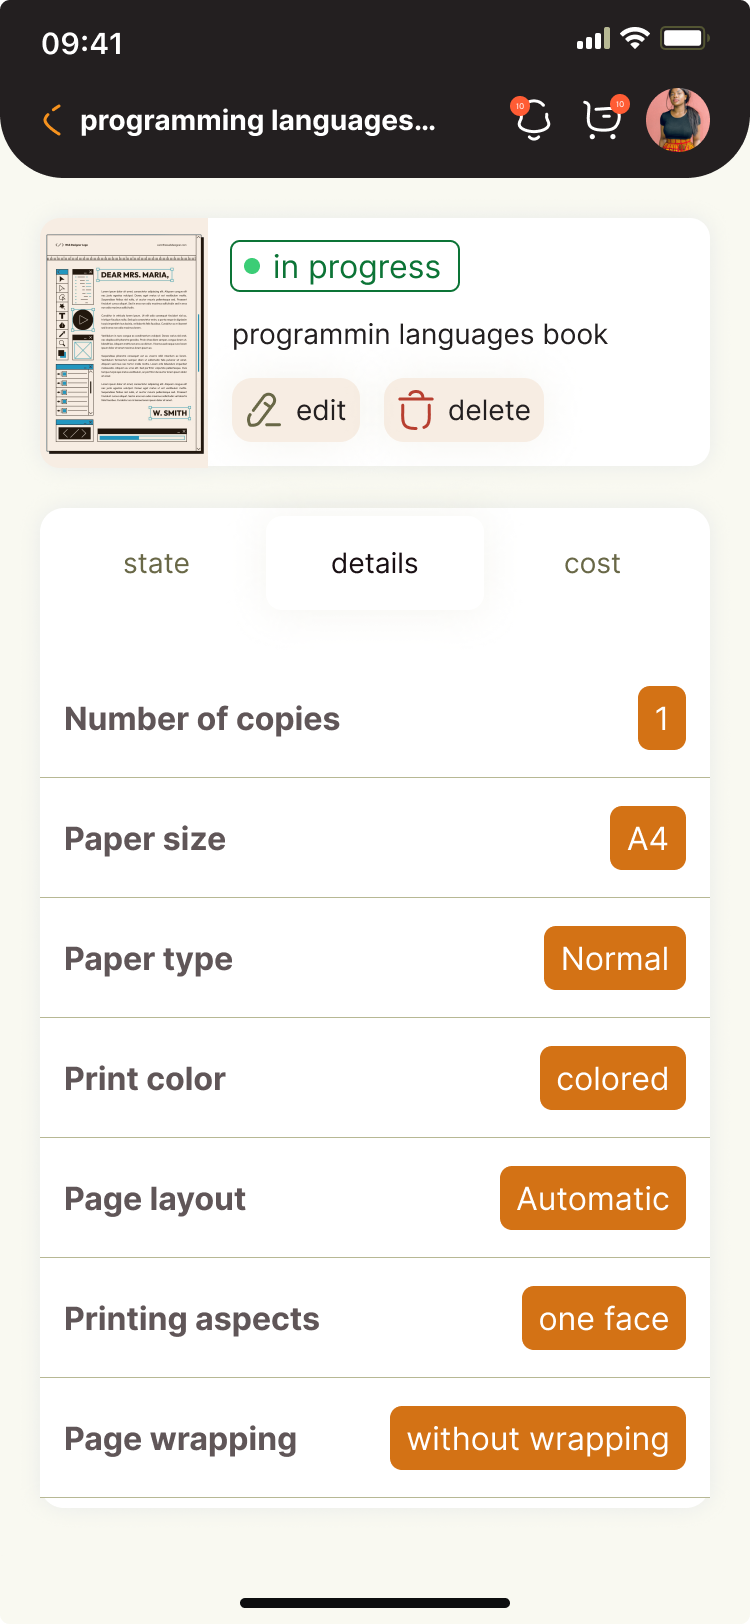Viewport: 750px width, 1624px height.
Task: Tap the in progress status badge
Action: click(345, 266)
